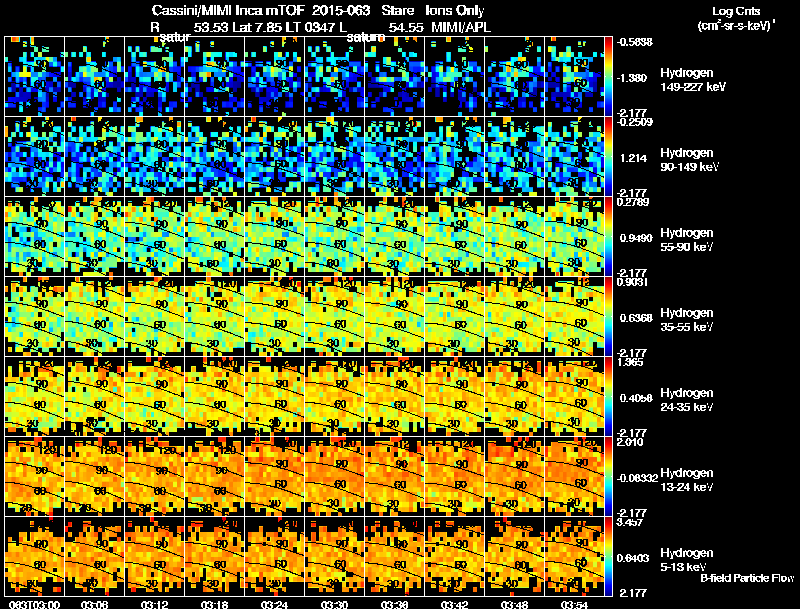
Task: Click the '063T03:00' time axis label
Action: click(35, 605)
